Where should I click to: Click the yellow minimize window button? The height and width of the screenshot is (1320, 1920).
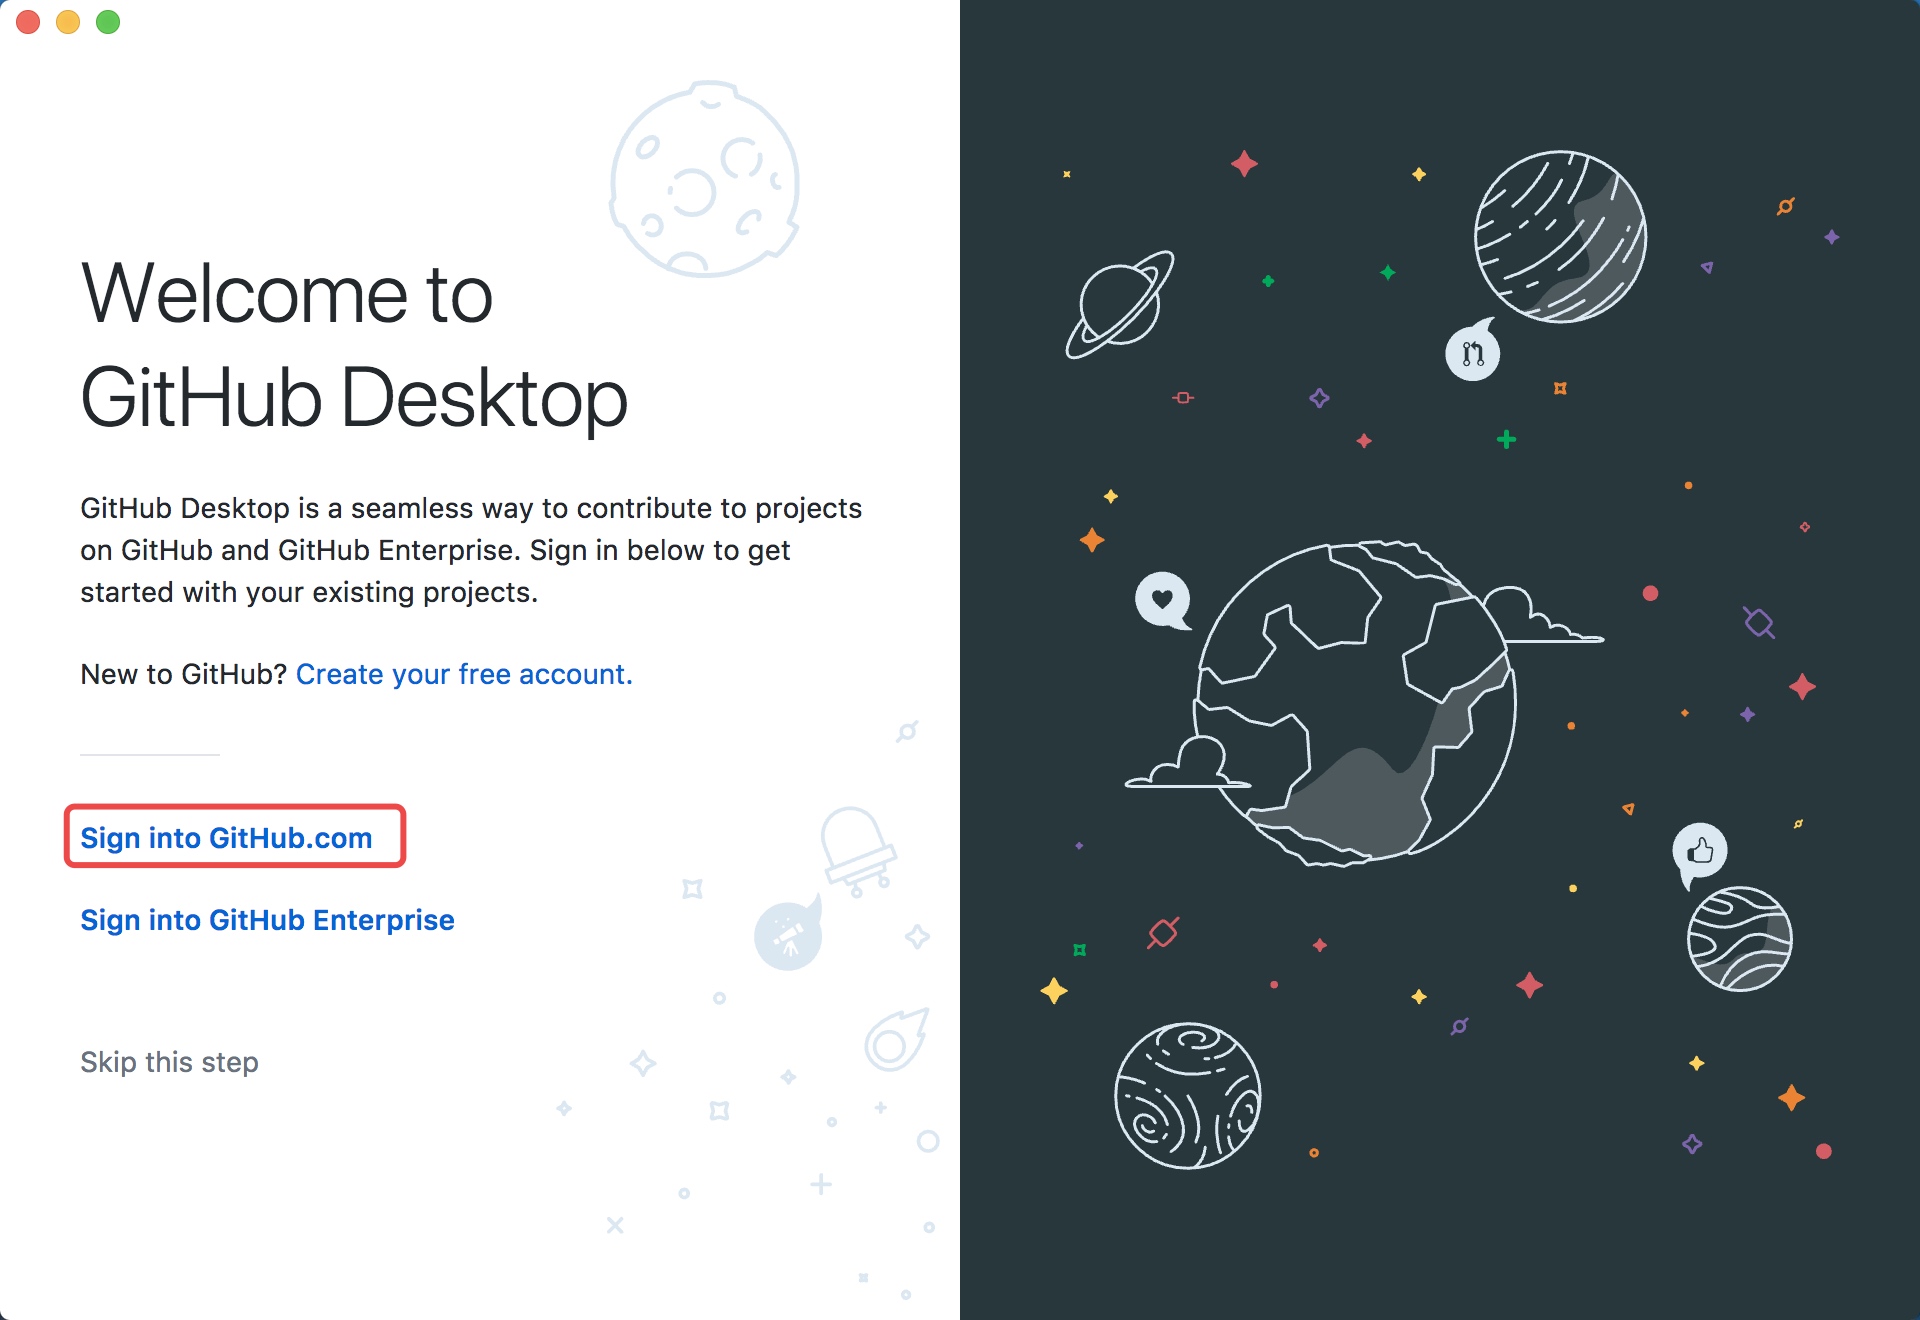pyautogui.click(x=68, y=22)
